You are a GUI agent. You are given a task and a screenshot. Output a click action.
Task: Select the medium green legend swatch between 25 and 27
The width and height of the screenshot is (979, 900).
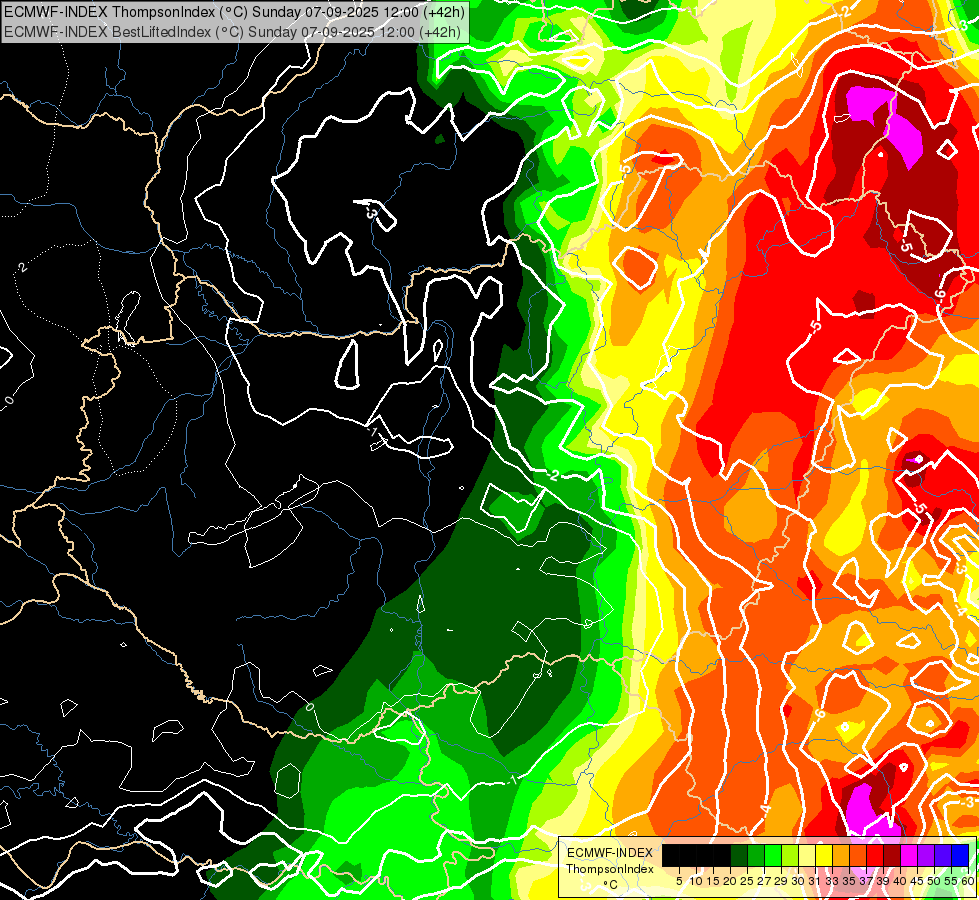coord(756,855)
